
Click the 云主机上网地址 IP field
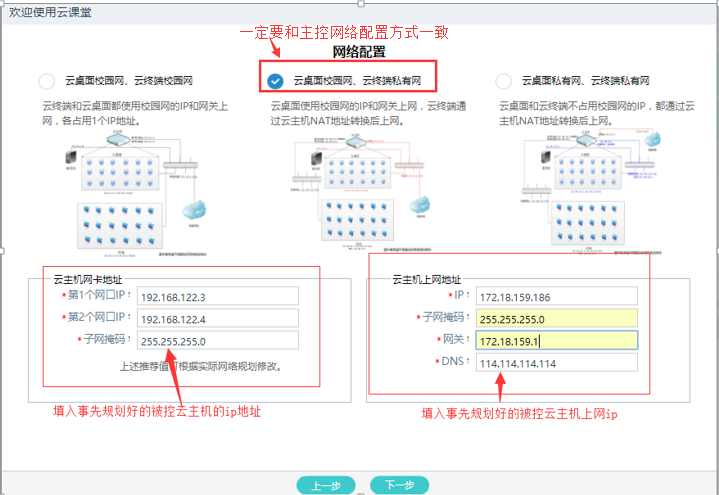pos(557,296)
